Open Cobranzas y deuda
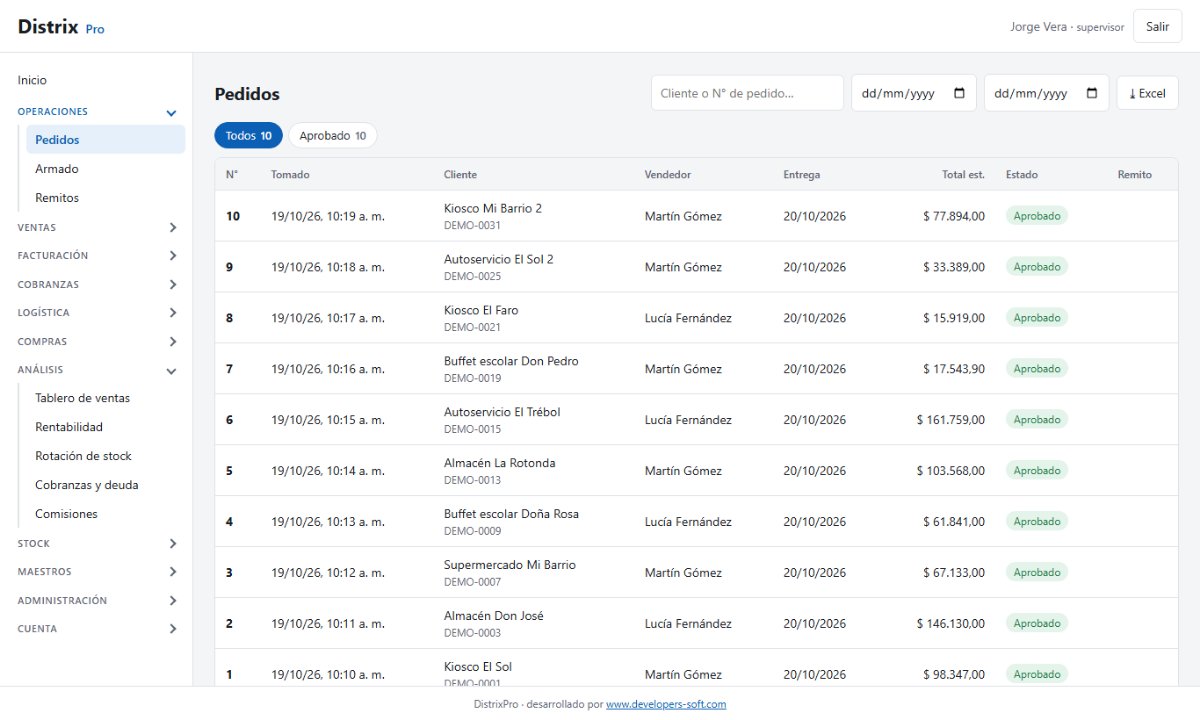Image resolution: width=1200 pixels, height=720 pixels. tap(106, 485)
